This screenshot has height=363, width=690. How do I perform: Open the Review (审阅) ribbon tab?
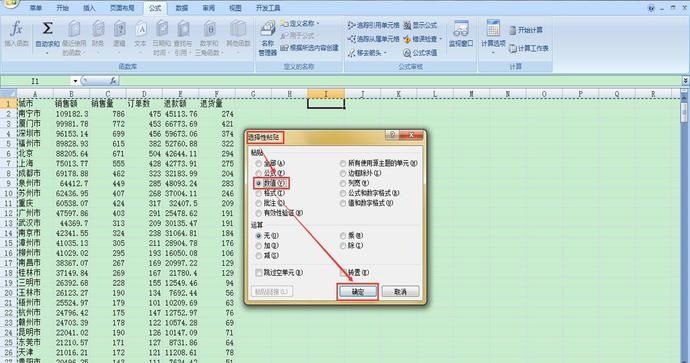click(x=209, y=8)
